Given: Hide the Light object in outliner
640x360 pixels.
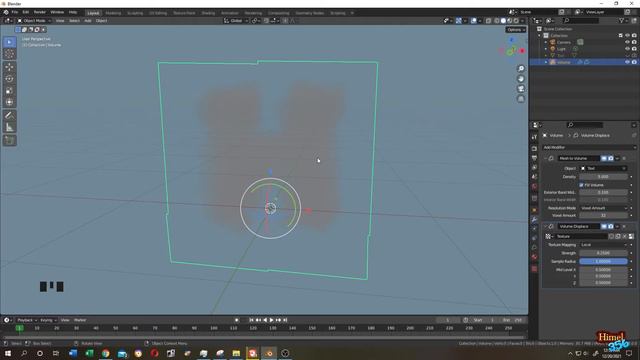Looking at the screenshot, I should coord(627,49).
